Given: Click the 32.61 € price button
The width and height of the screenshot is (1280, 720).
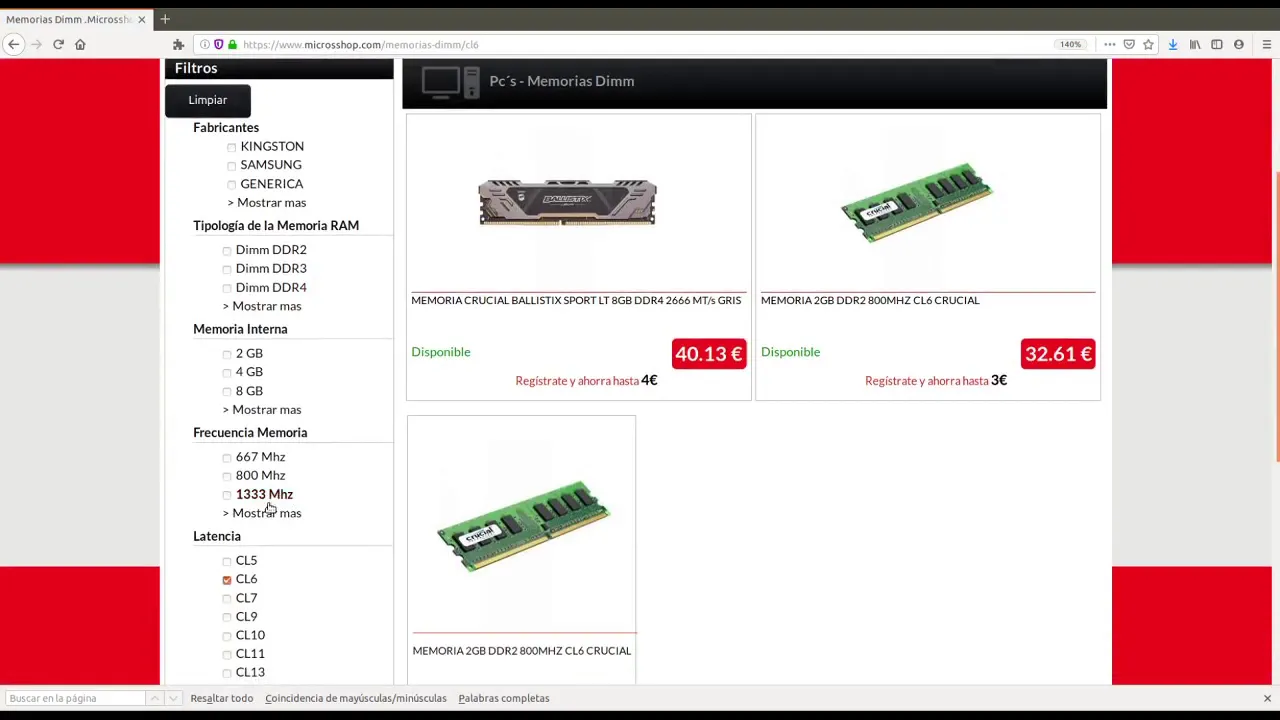Looking at the screenshot, I should [1058, 354].
